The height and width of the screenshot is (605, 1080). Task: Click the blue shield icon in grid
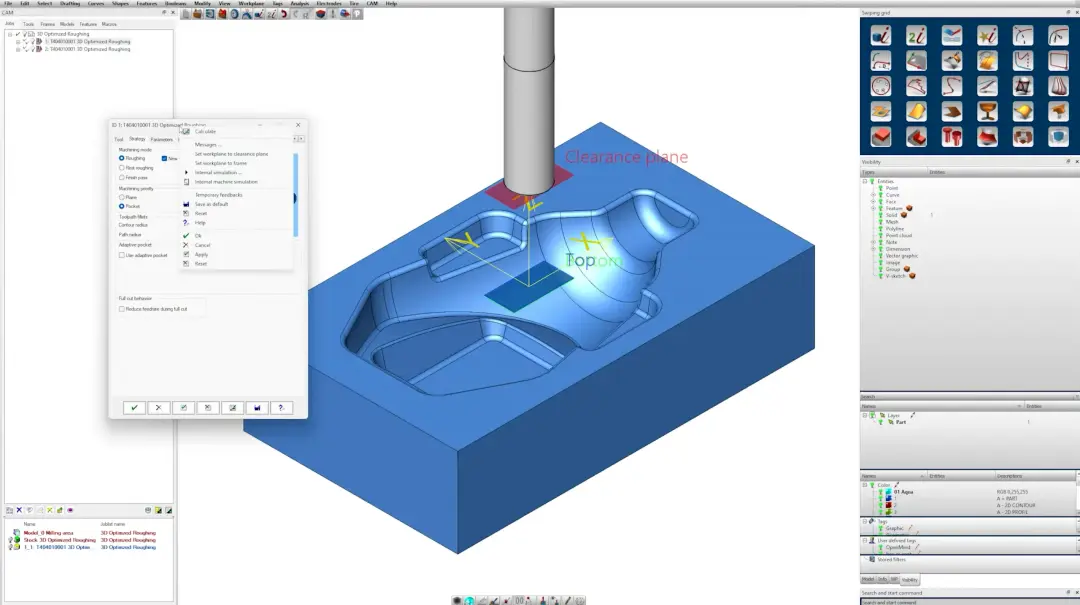click(x=1058, y=136)
